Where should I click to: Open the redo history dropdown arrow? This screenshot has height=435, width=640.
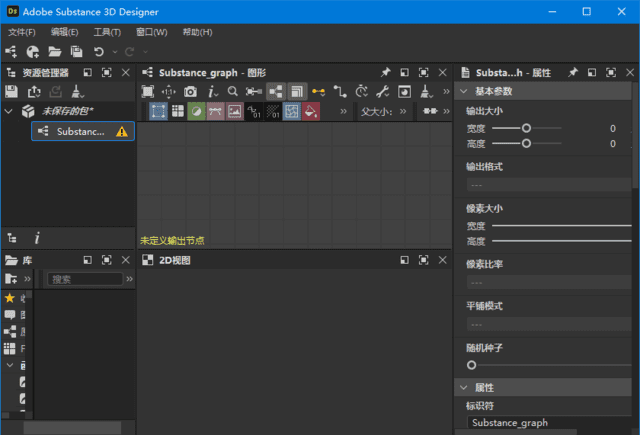point(145,52)
